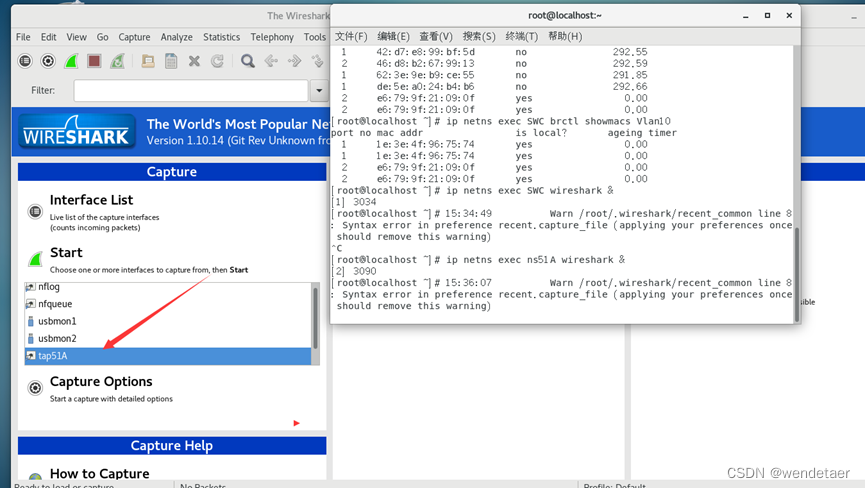
Task: Select the tap51A interface
Action: pyautogui.click(x=168, y=356)
